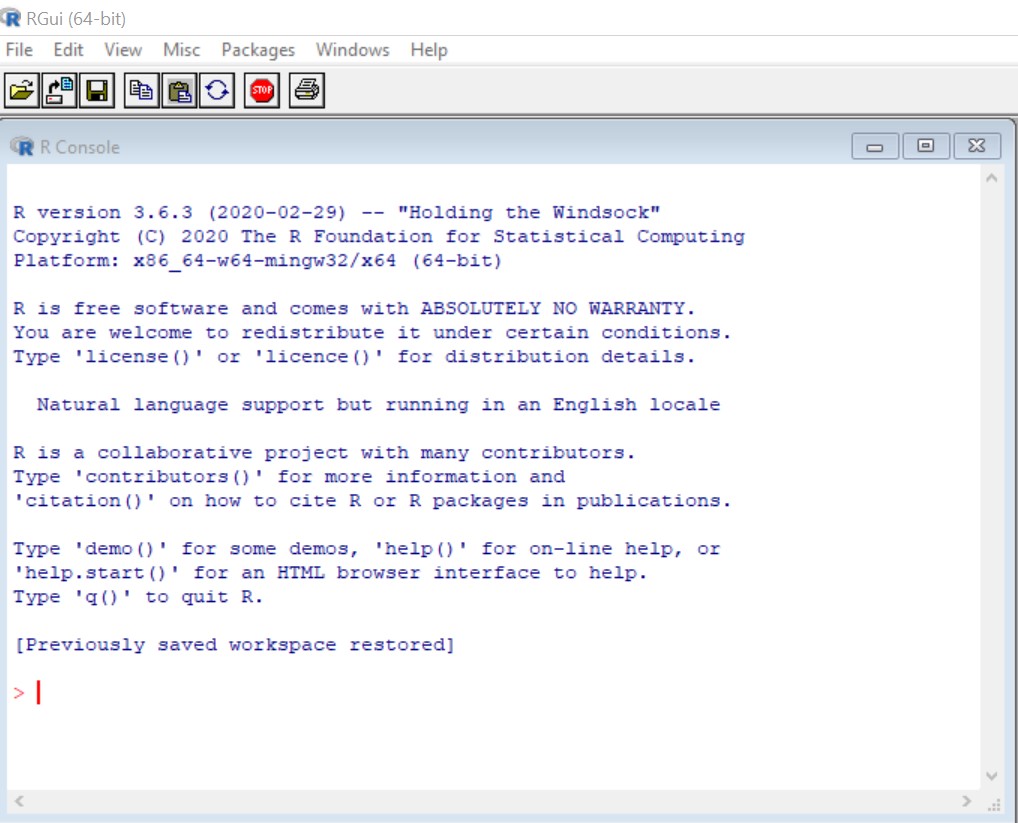Click the 'R Console' title text
The image size is (1018, 823).
[x=80, y=147]
